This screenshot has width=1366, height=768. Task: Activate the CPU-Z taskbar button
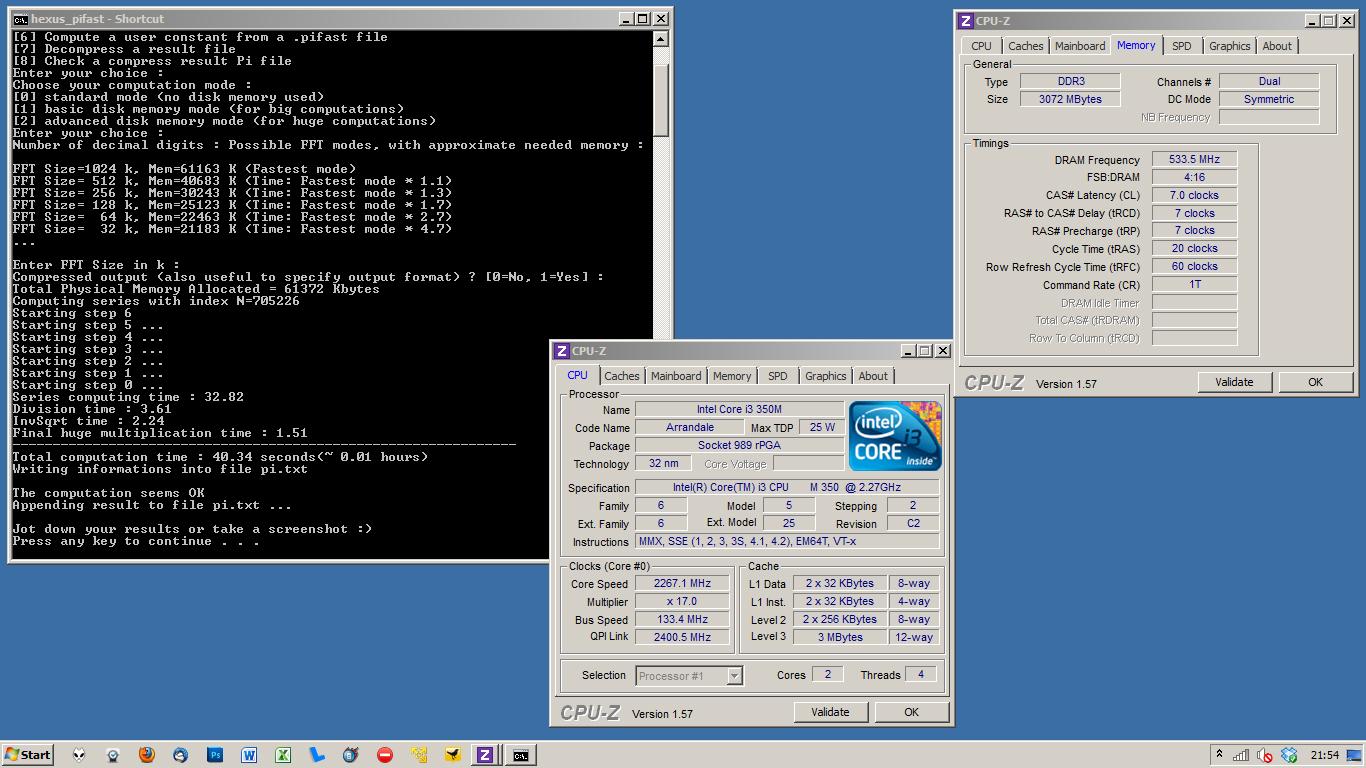[485, 755]
